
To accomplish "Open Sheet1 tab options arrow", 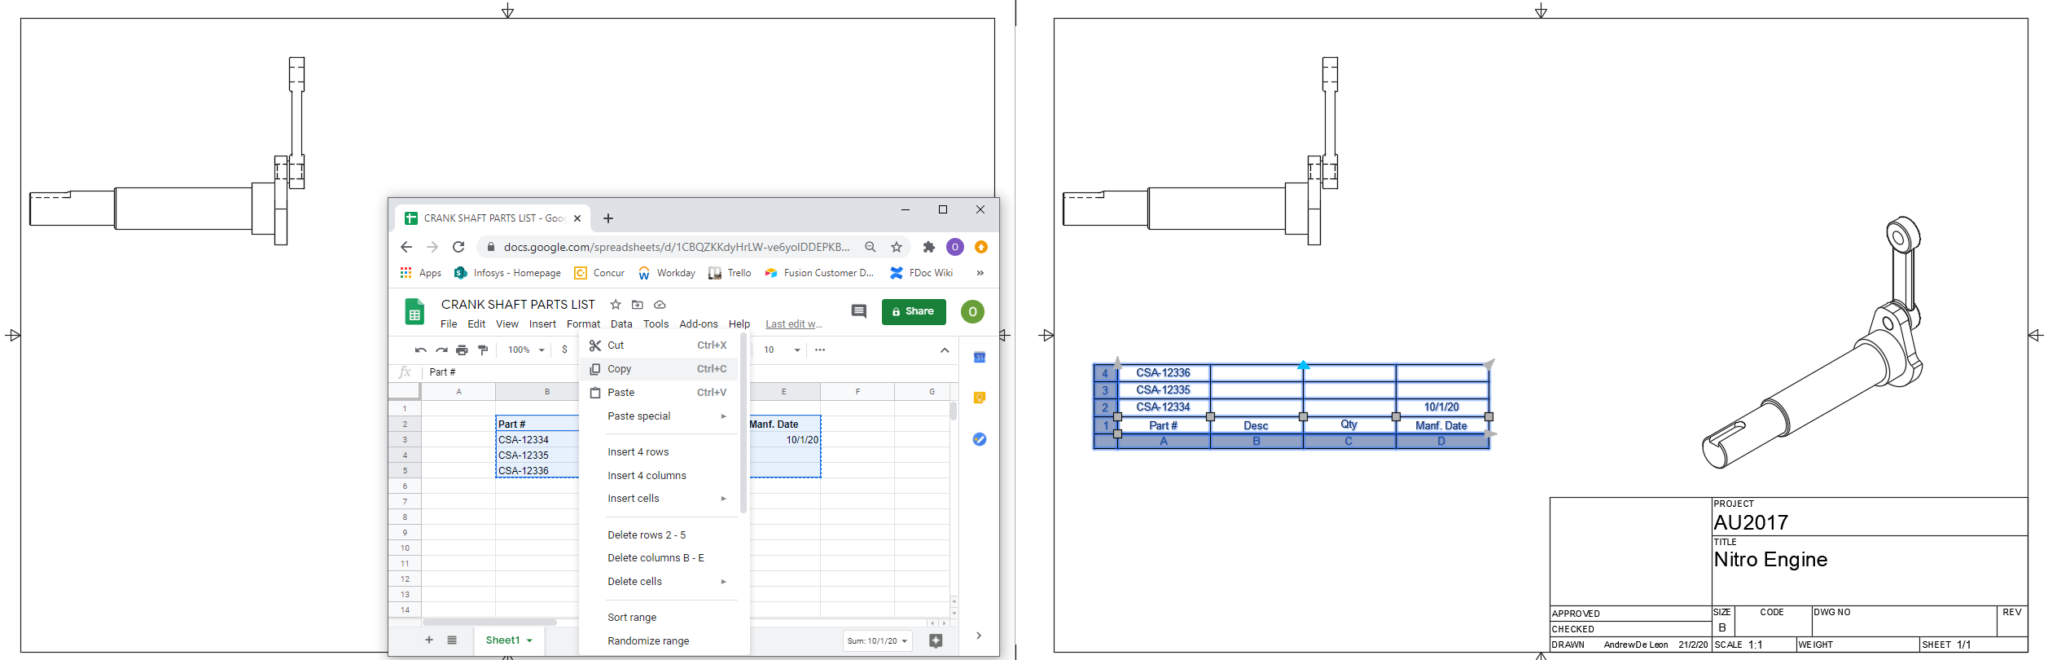I will 529,641.
